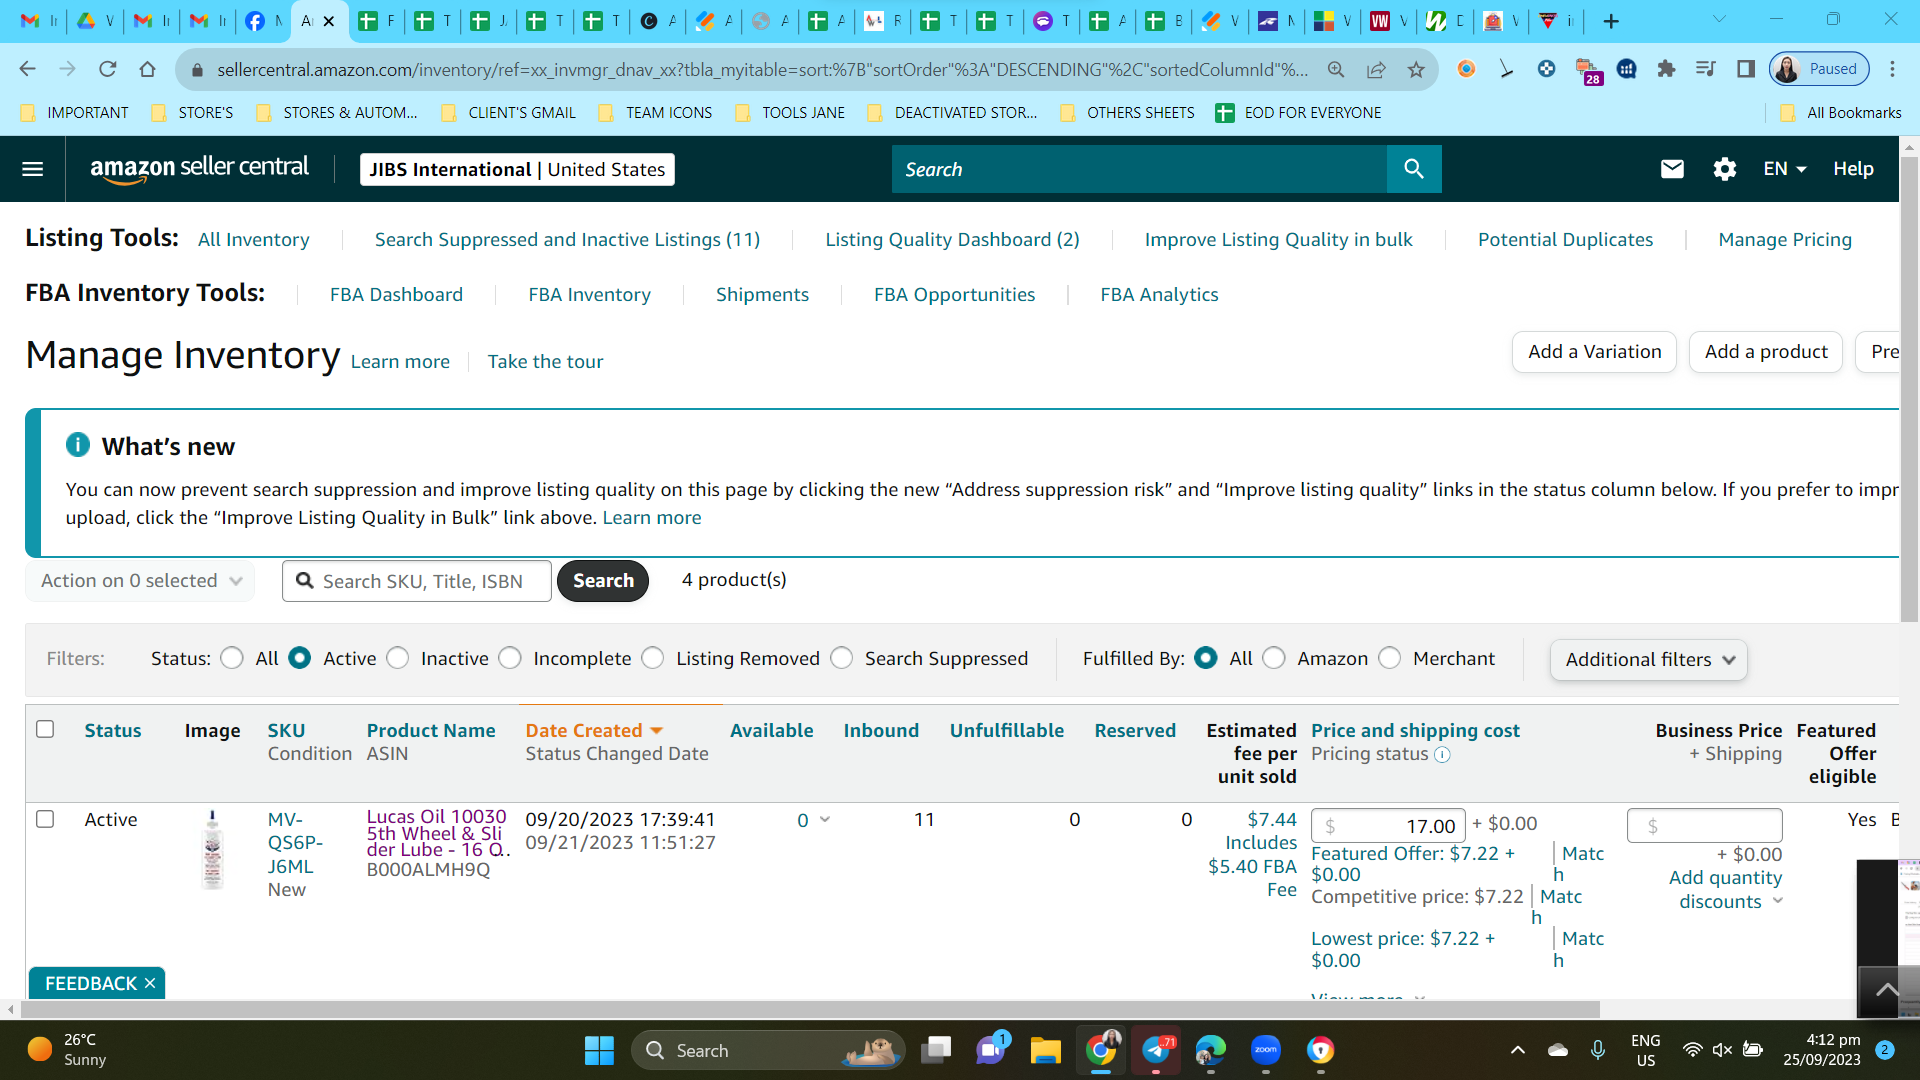The height and width of the screenshot is (1080, 1920).
Task: Open a new browser tab
Action: [1611, 21]
